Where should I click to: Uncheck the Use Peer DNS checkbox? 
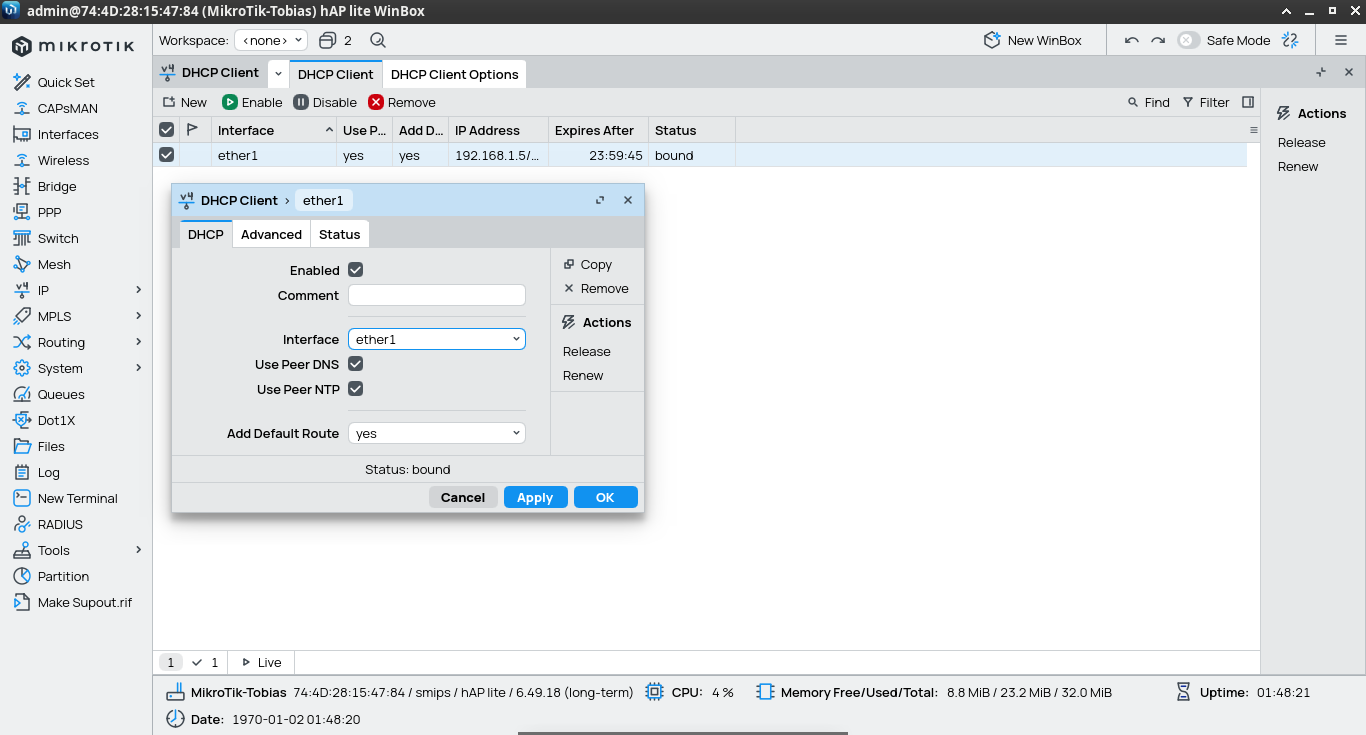355,364
